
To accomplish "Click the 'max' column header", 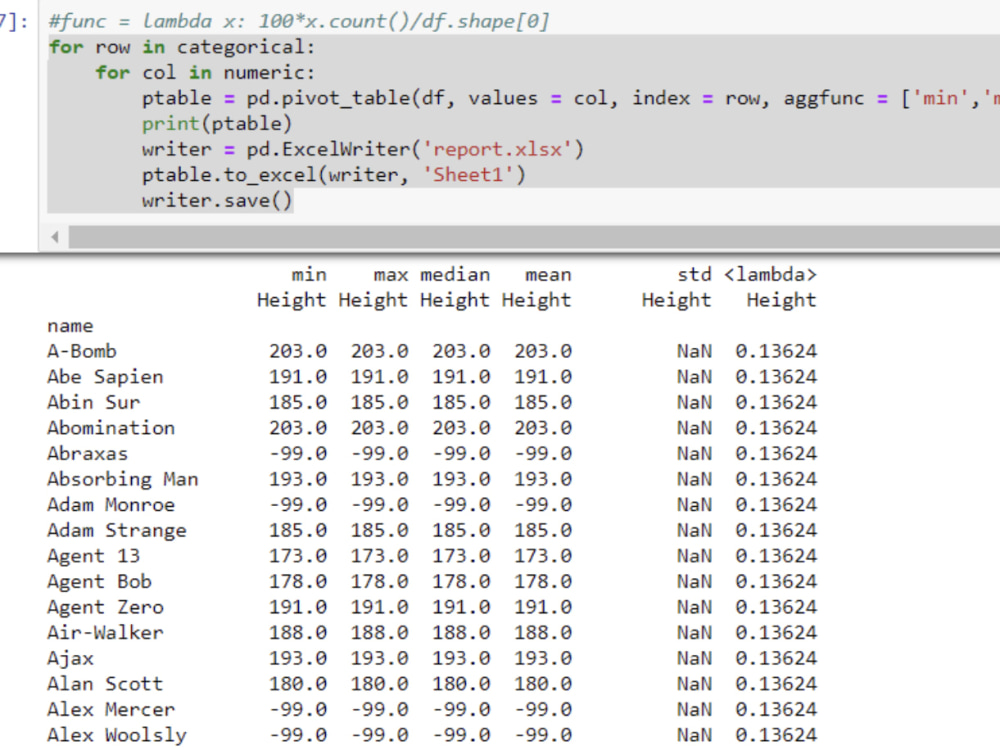I will pyautogui.click(x=390, y=275).
